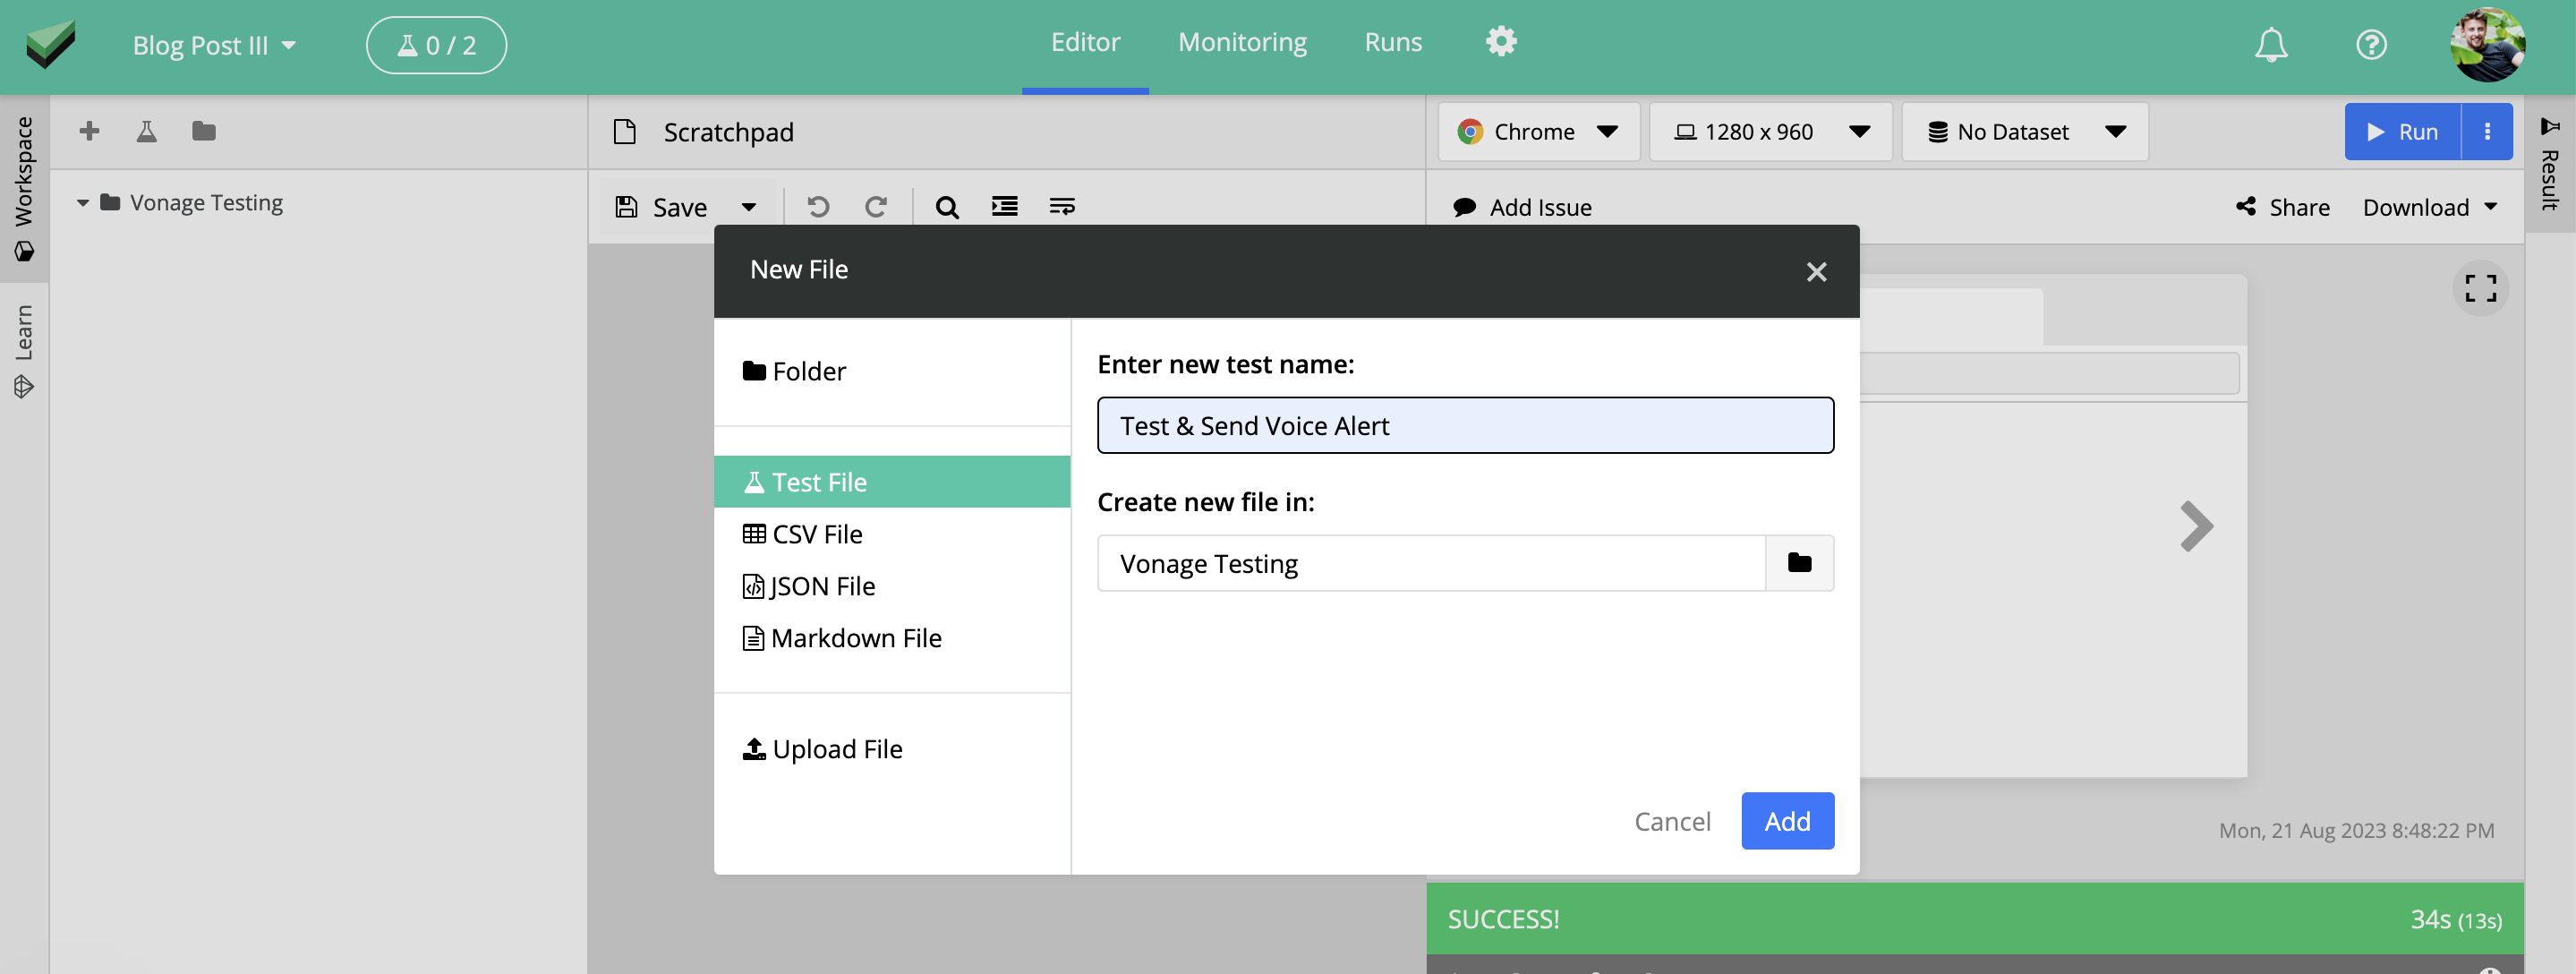Viewport: 2576px width, 974px height.
Task: Click the Save button
Action: [661, 207]
